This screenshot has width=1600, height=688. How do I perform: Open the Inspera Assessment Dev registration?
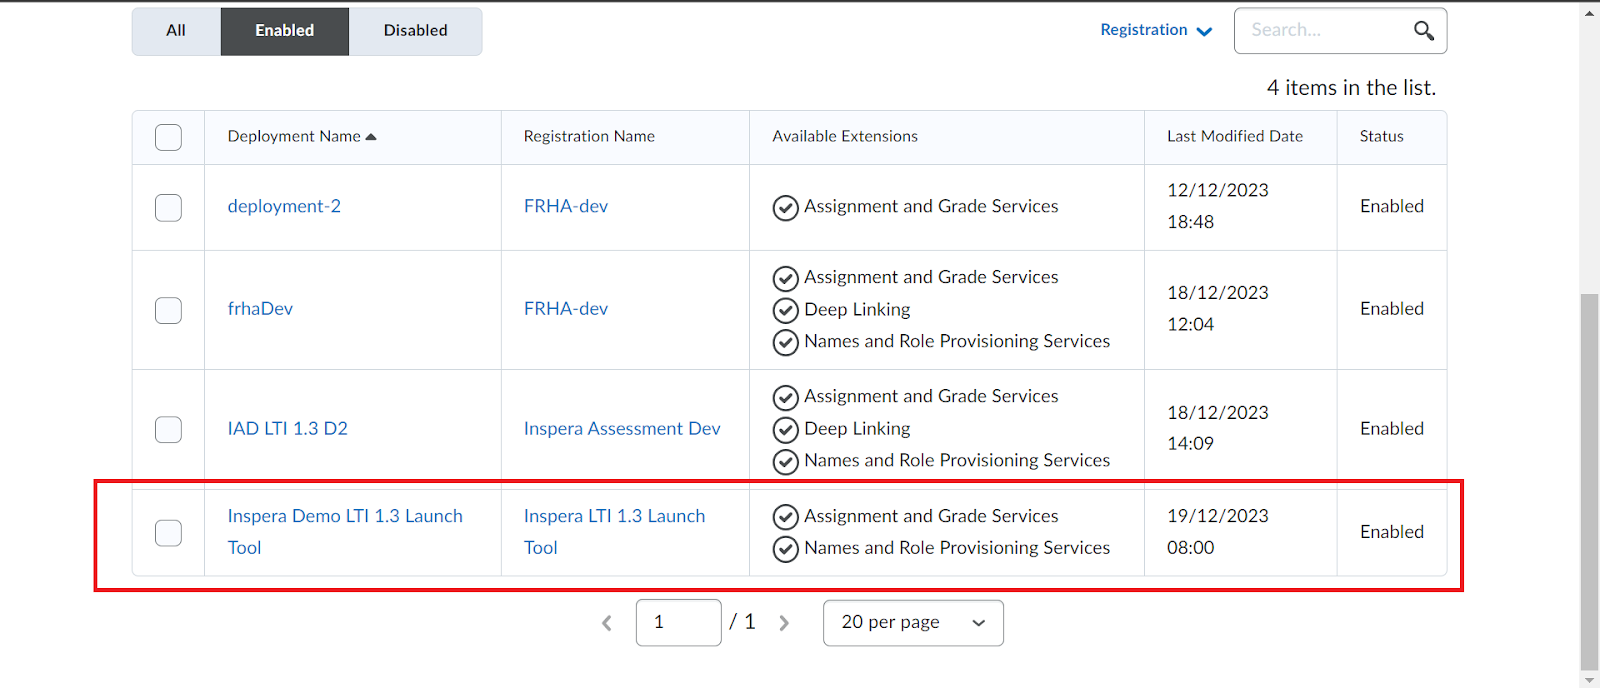click(x=622, y=428)
